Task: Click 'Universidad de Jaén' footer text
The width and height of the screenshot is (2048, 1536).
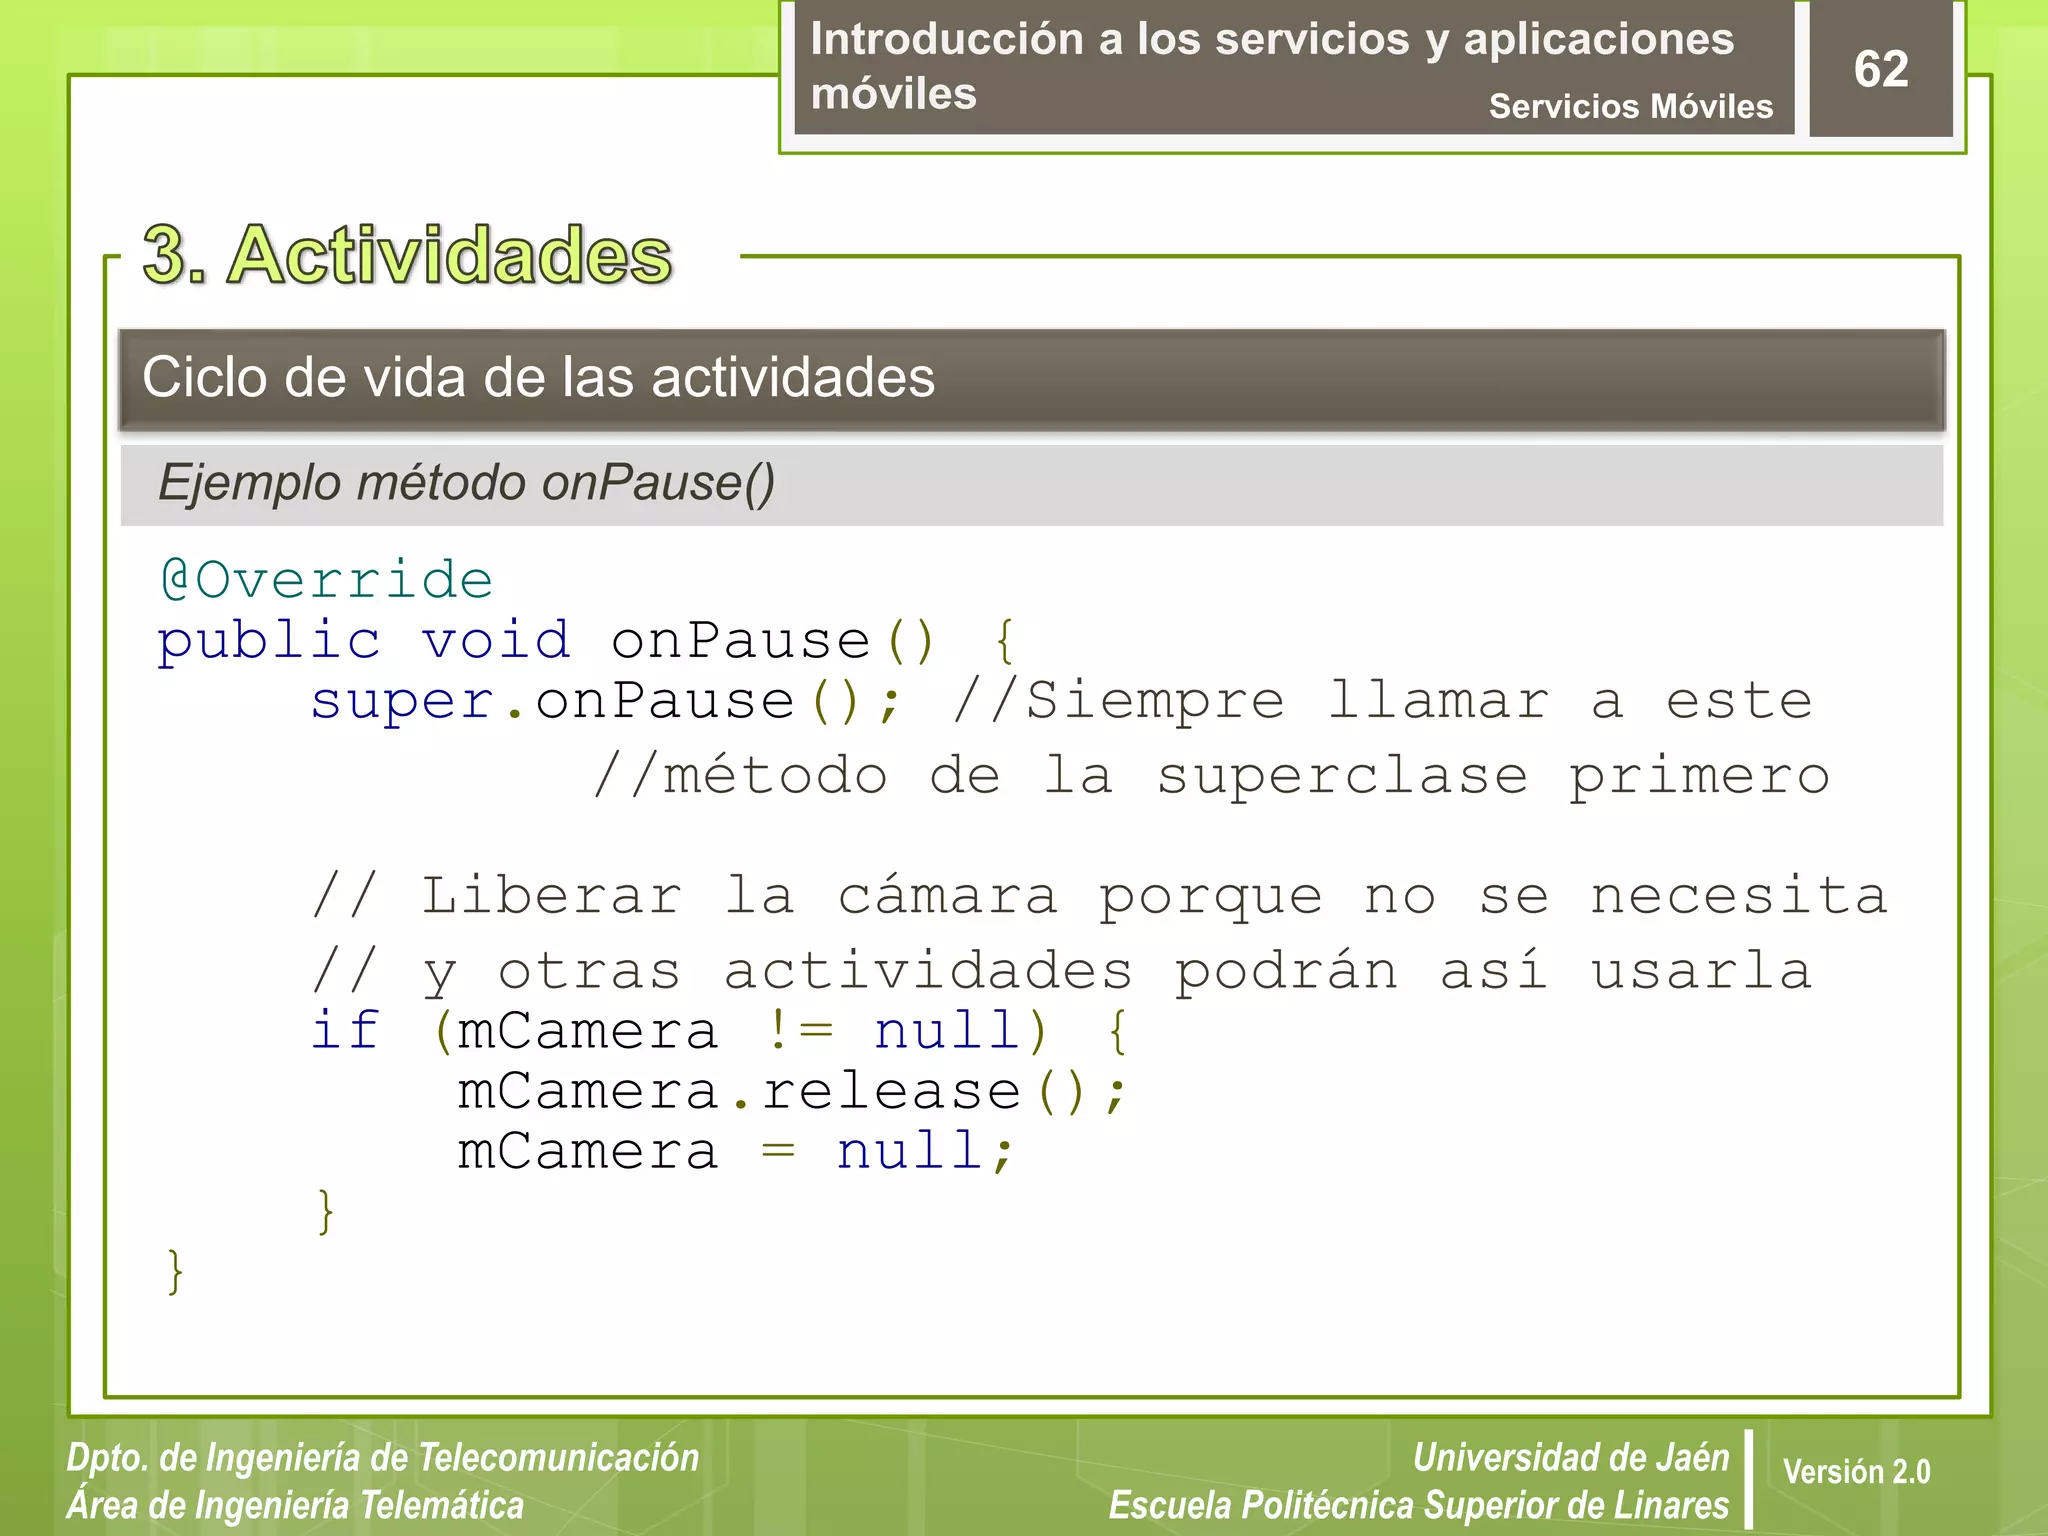Action: tap(1571, 1457)
